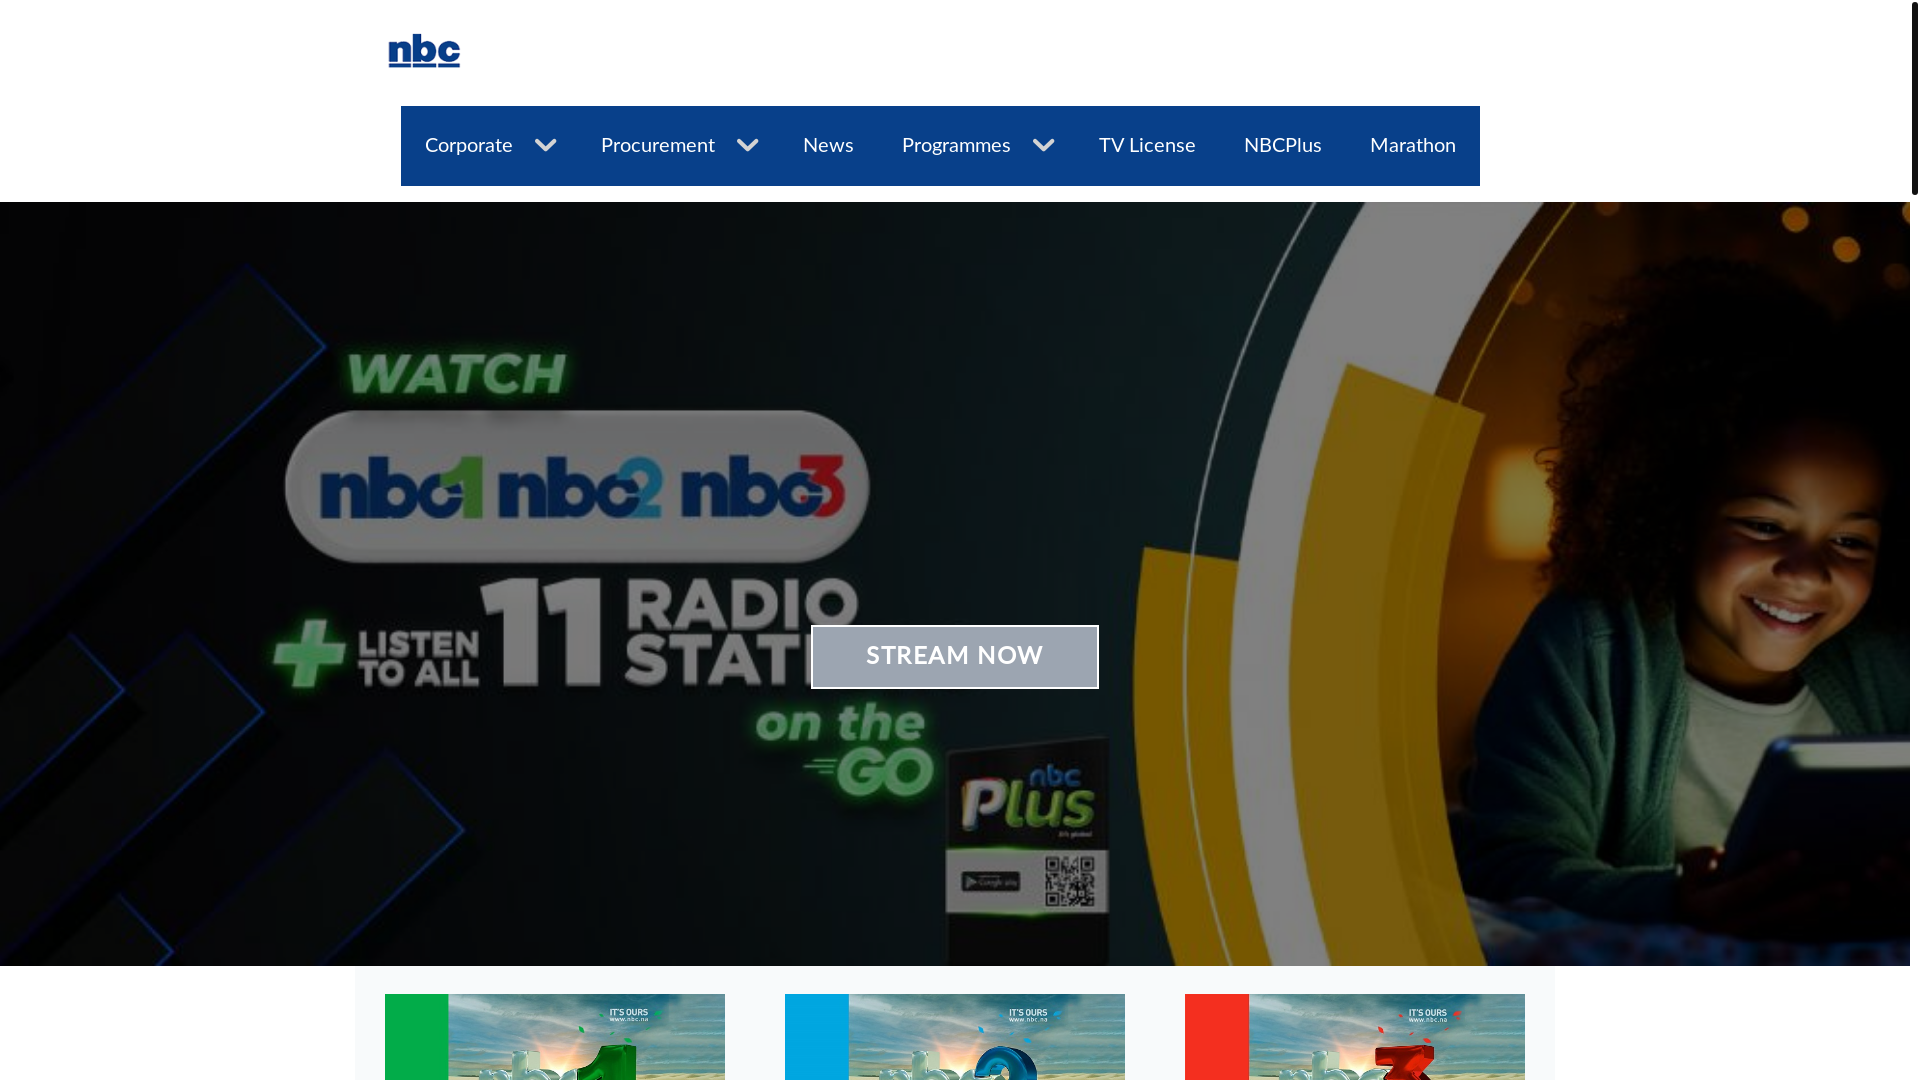This screenshot has height=1080, width=1920.
Task: Go to the News page
Action: (x=828, y=146)
